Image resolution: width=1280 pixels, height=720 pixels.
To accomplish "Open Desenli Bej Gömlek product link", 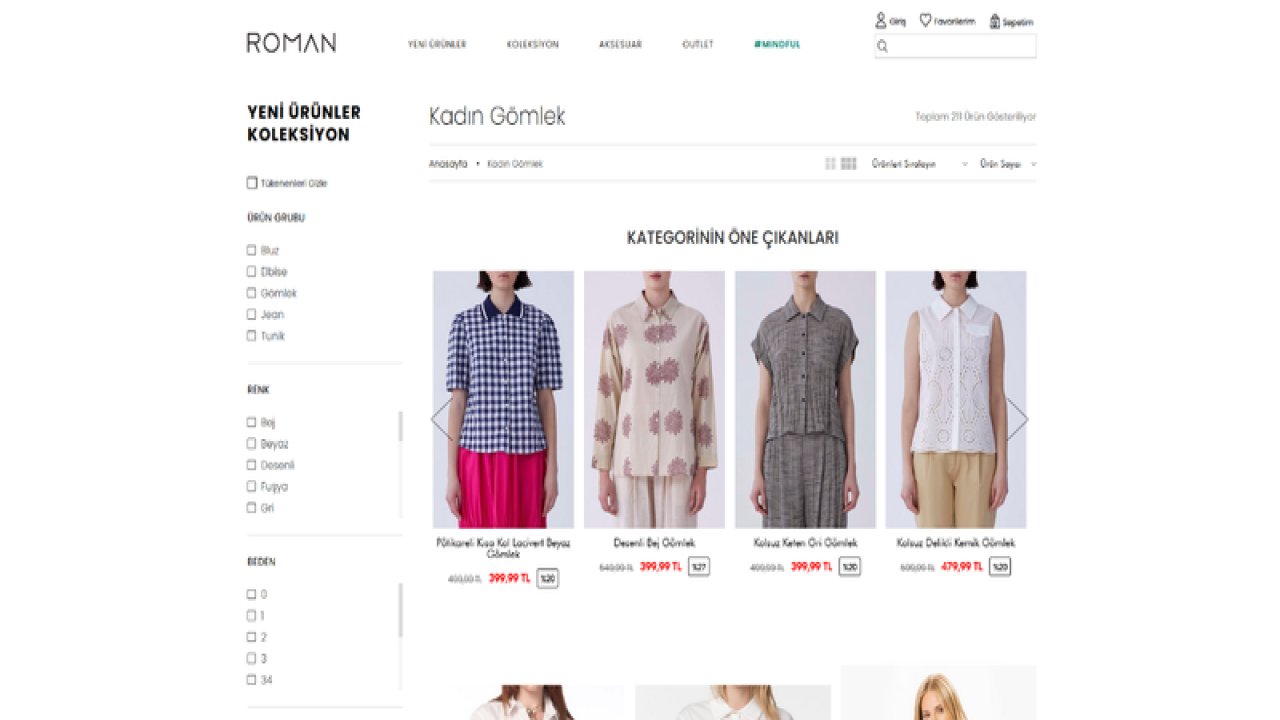I will pos(654,543).
